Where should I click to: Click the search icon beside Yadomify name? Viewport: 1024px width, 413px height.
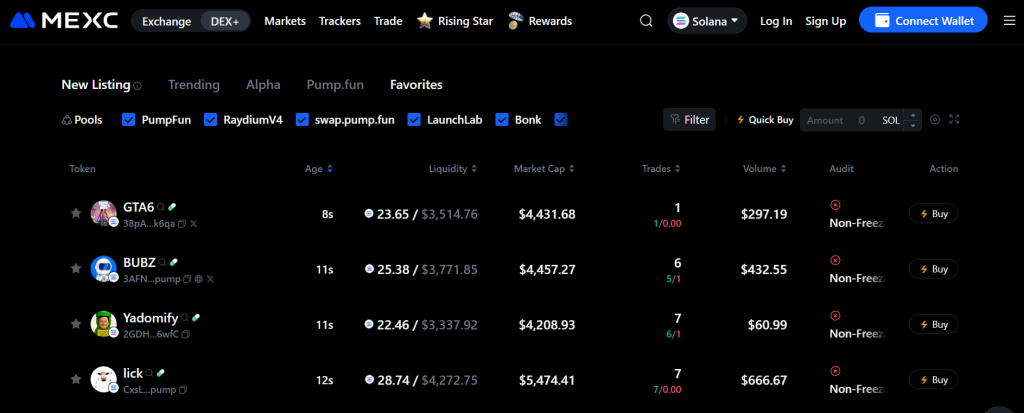coord(185,318)
